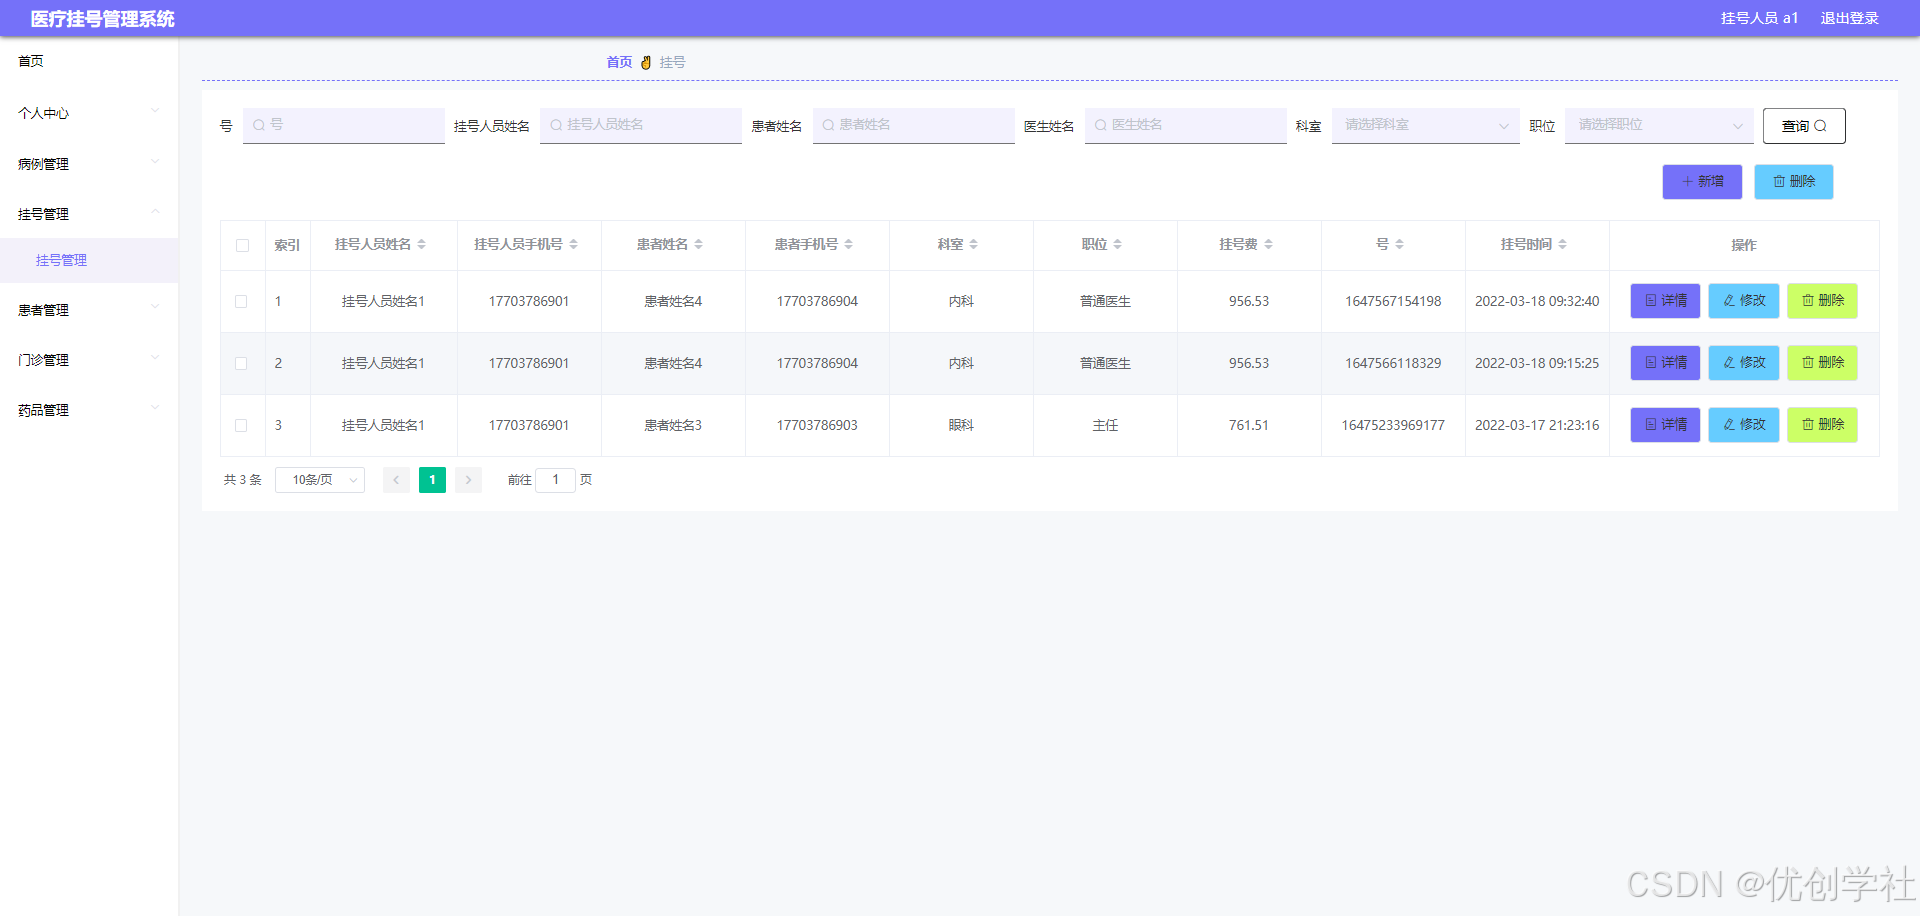The image size is (1920, 916).
Task: Open the 10条/页 page size dropdown
Action: [x=320, y=480]
